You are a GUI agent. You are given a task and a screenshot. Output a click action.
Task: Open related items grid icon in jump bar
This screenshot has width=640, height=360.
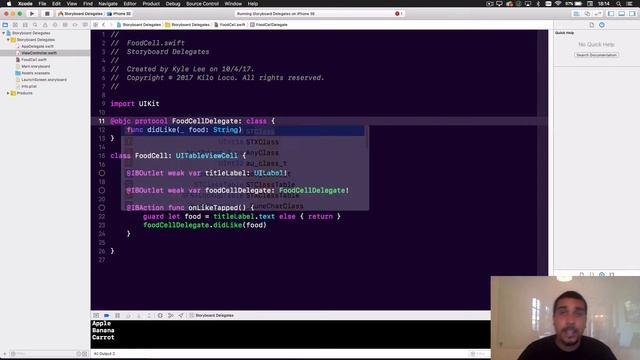tap(96, 25)
